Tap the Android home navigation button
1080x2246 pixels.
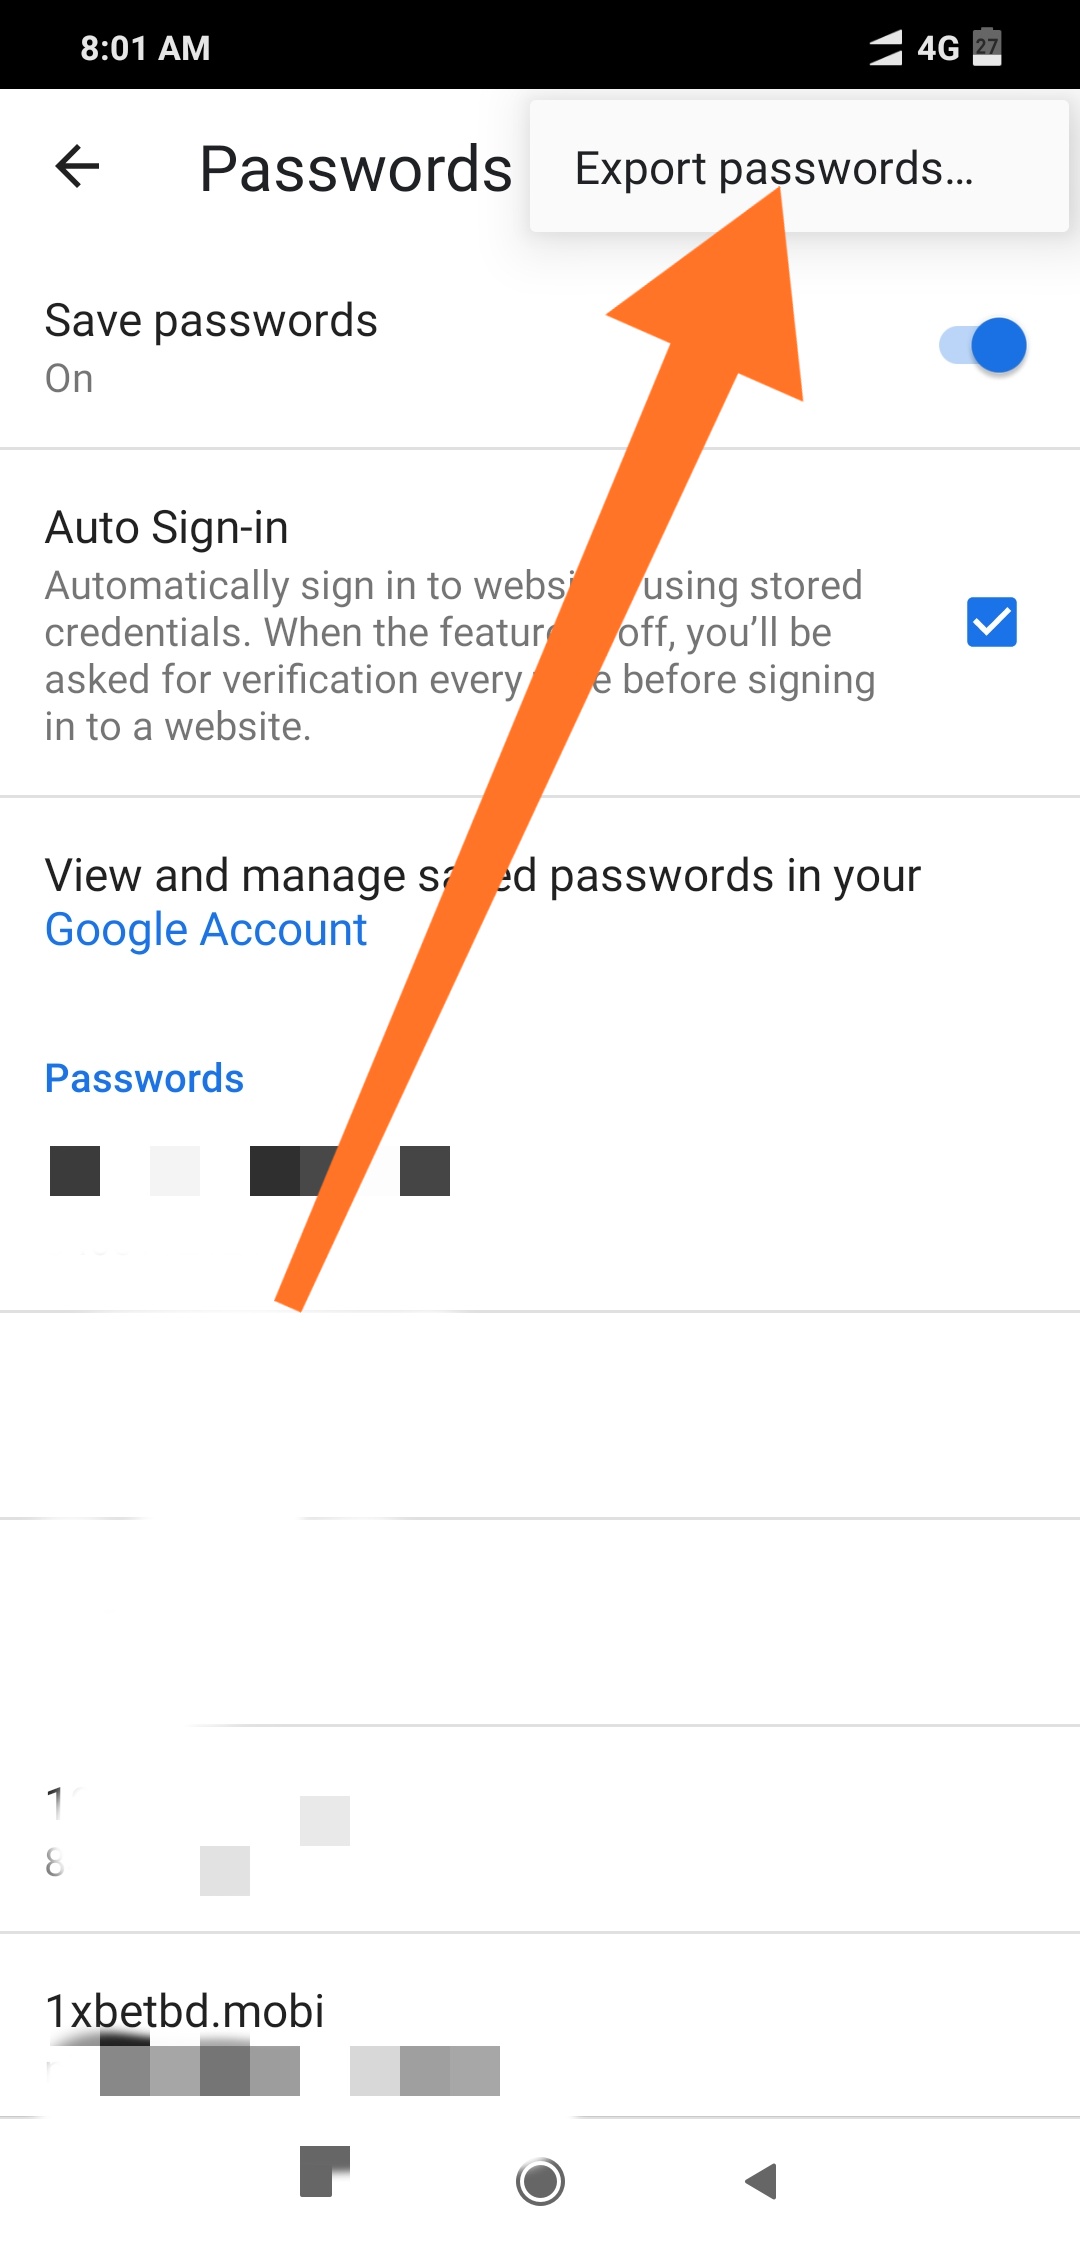[540, 2181]
